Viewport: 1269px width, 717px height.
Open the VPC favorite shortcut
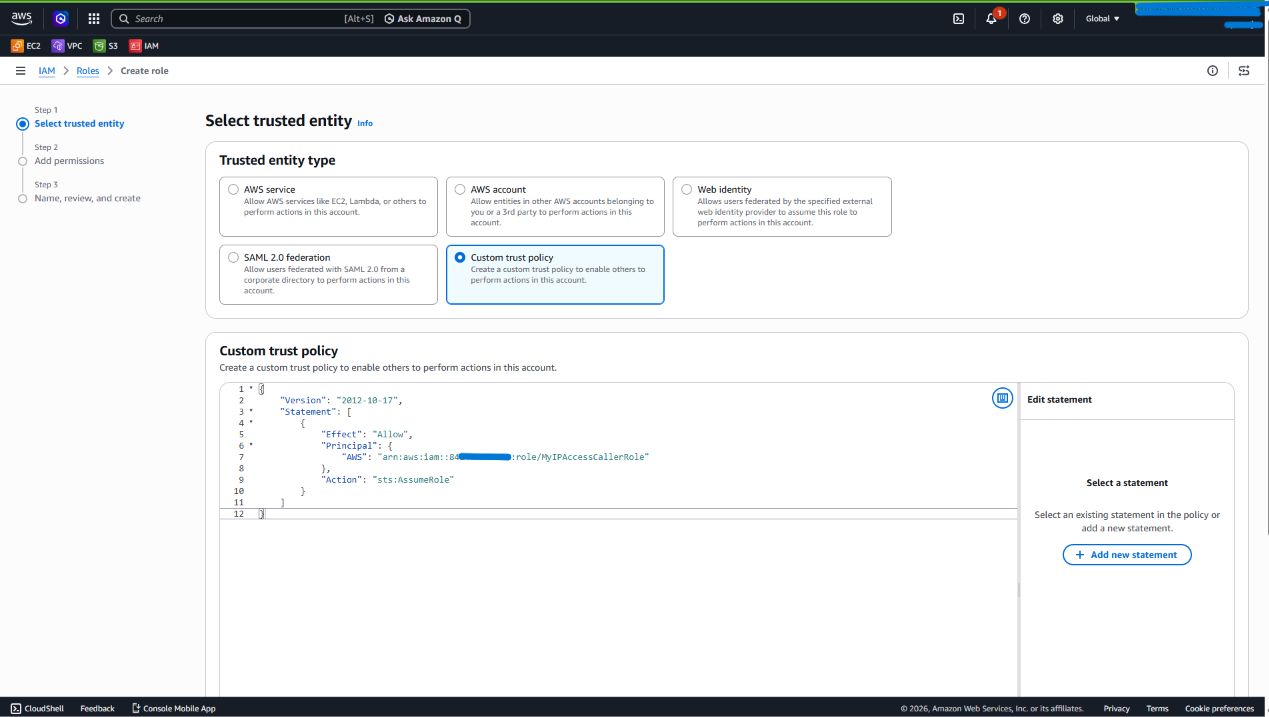click(x=67, y=46)
